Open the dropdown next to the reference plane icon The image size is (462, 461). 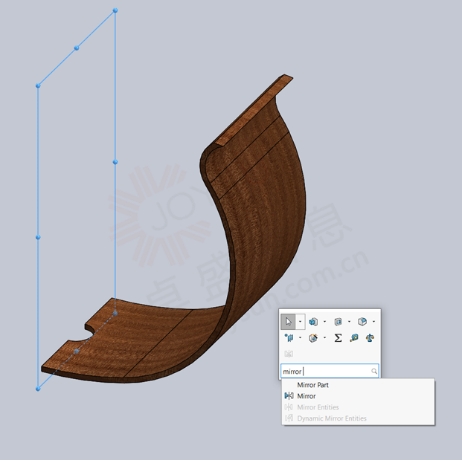click(300, 338)
